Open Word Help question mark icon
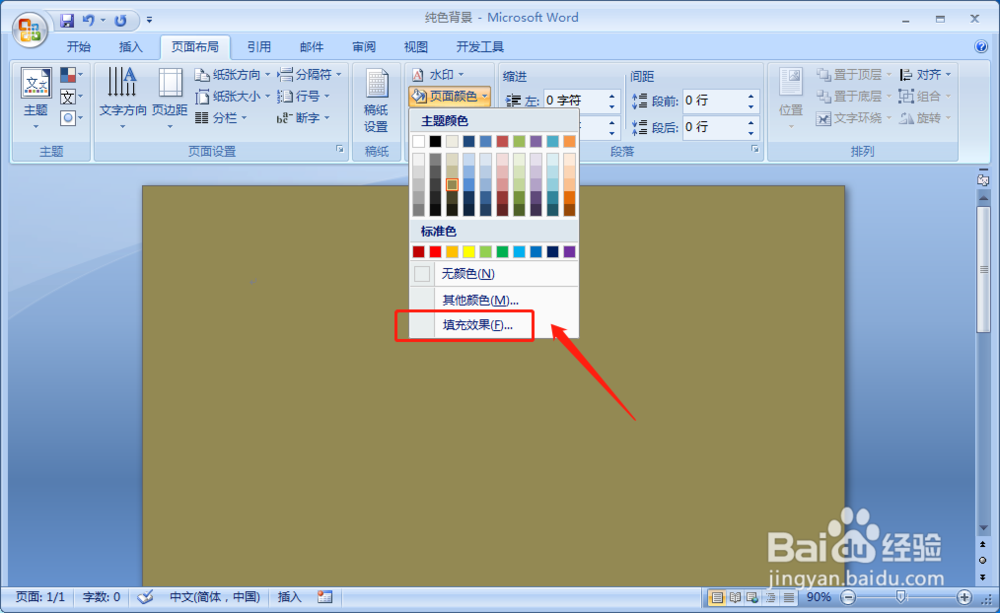This screenshot has height=613, width=1000. pos(981,47)
